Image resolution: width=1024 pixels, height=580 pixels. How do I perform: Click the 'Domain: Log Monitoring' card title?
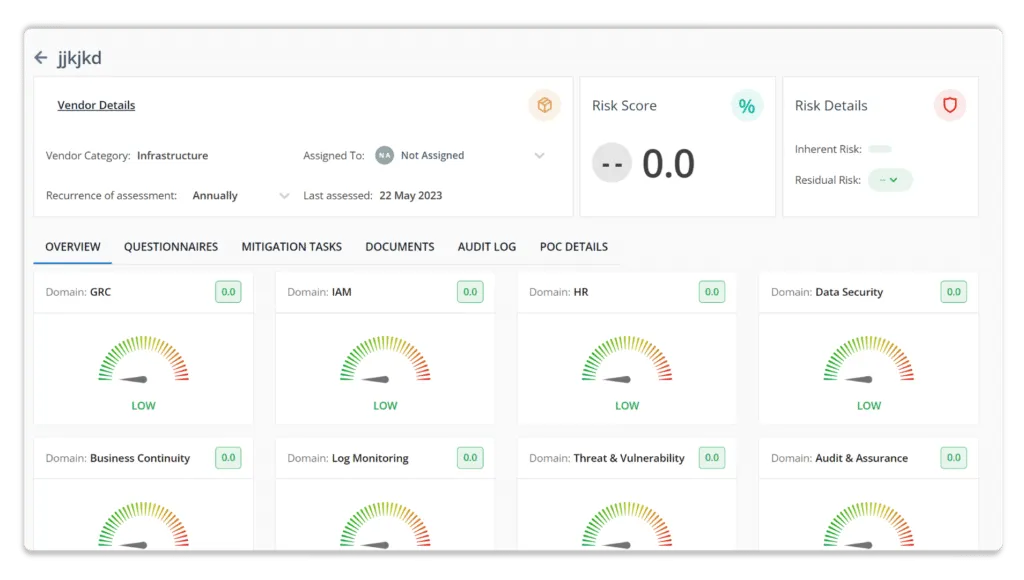point(348,458)
